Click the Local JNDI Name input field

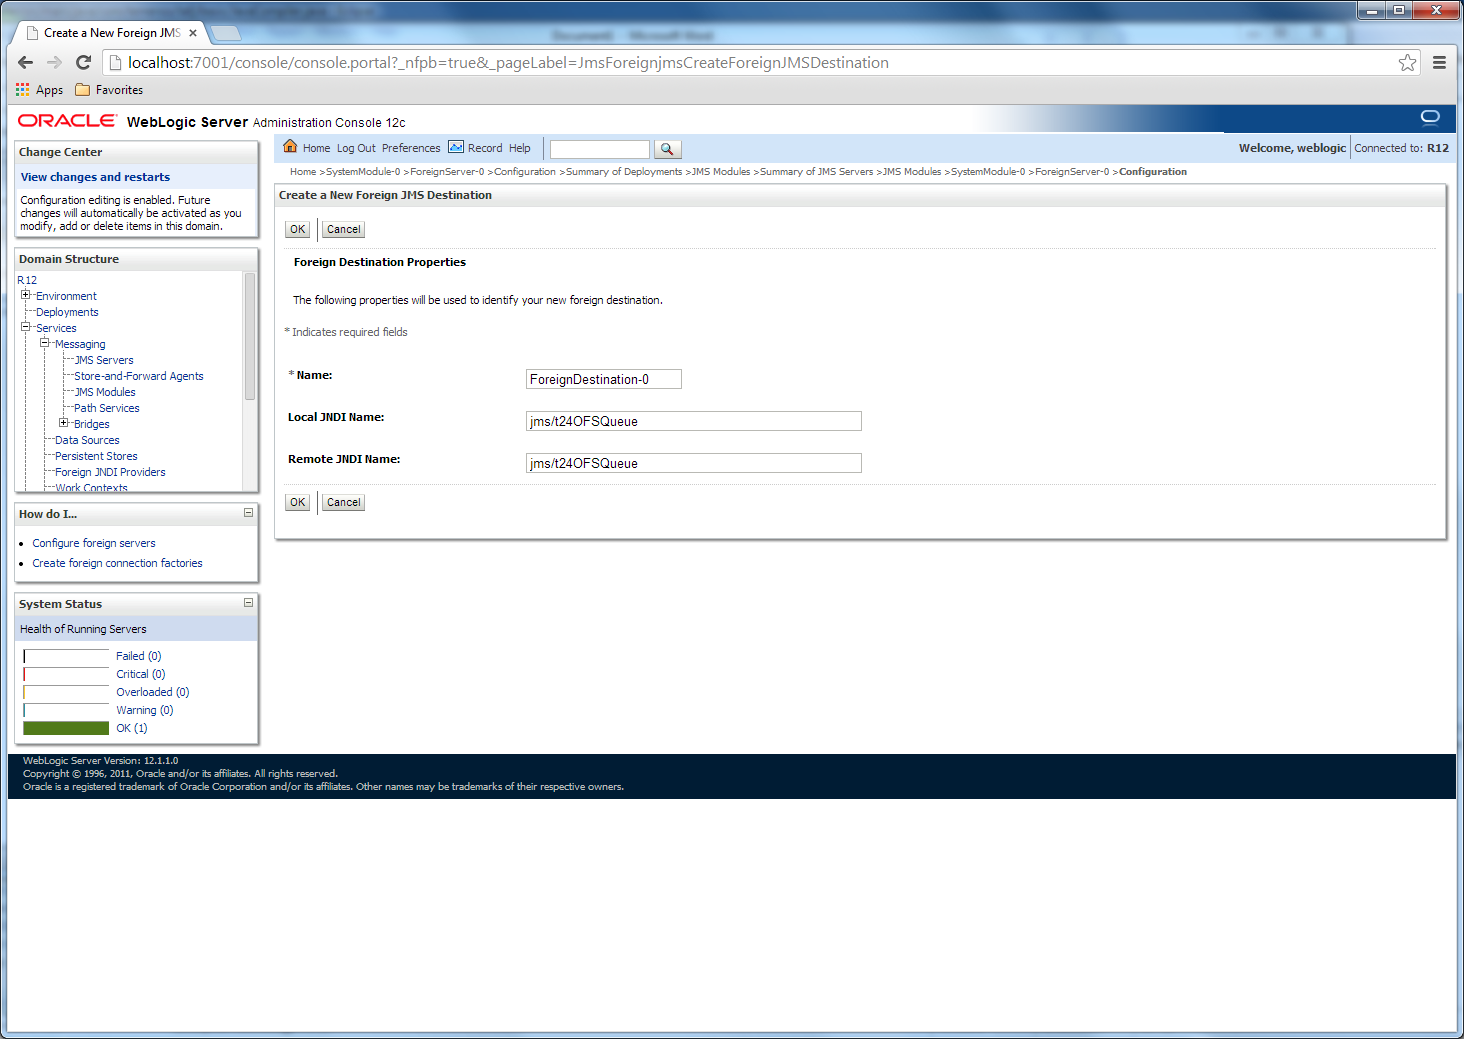click(x=693, y=421)
